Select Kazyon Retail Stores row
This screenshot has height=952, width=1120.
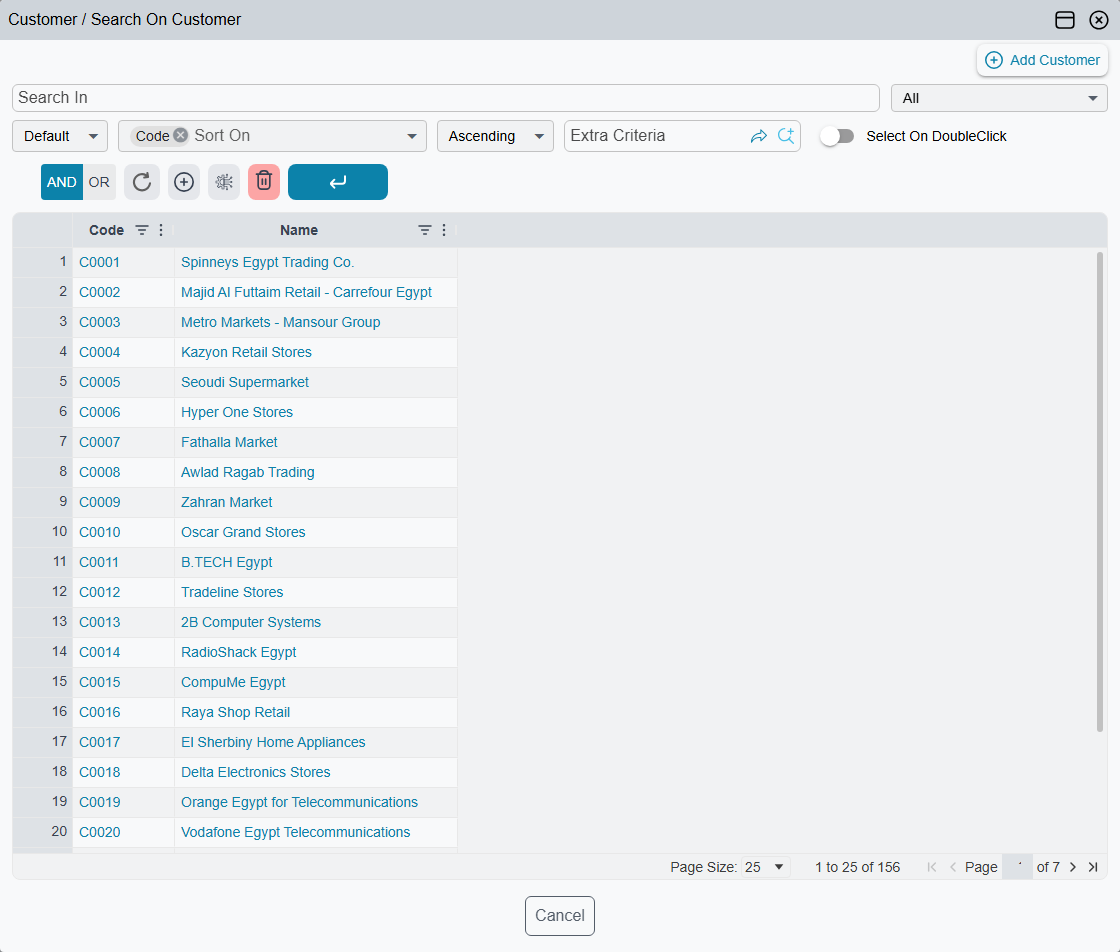coord(246,352)
